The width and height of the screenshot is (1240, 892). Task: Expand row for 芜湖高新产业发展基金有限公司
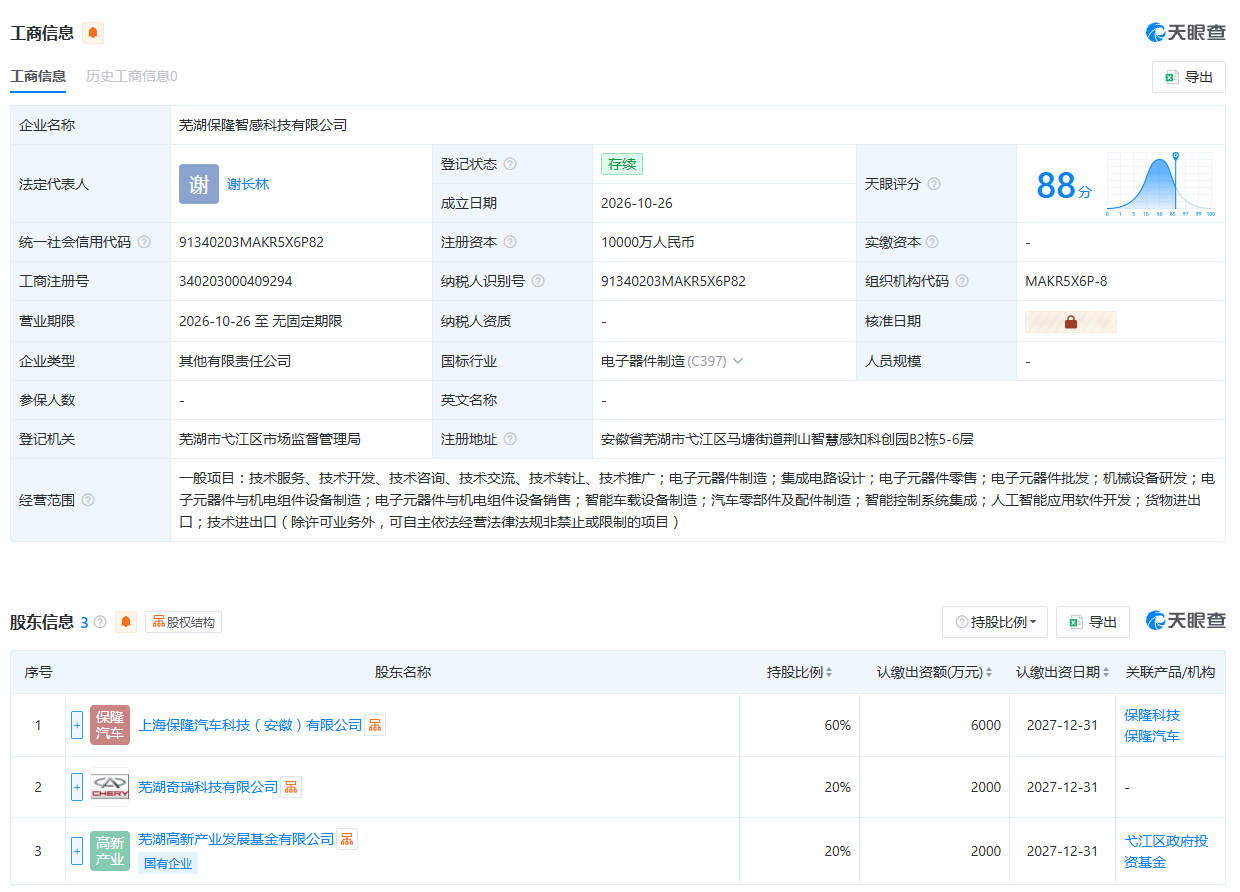click(77, 851)
